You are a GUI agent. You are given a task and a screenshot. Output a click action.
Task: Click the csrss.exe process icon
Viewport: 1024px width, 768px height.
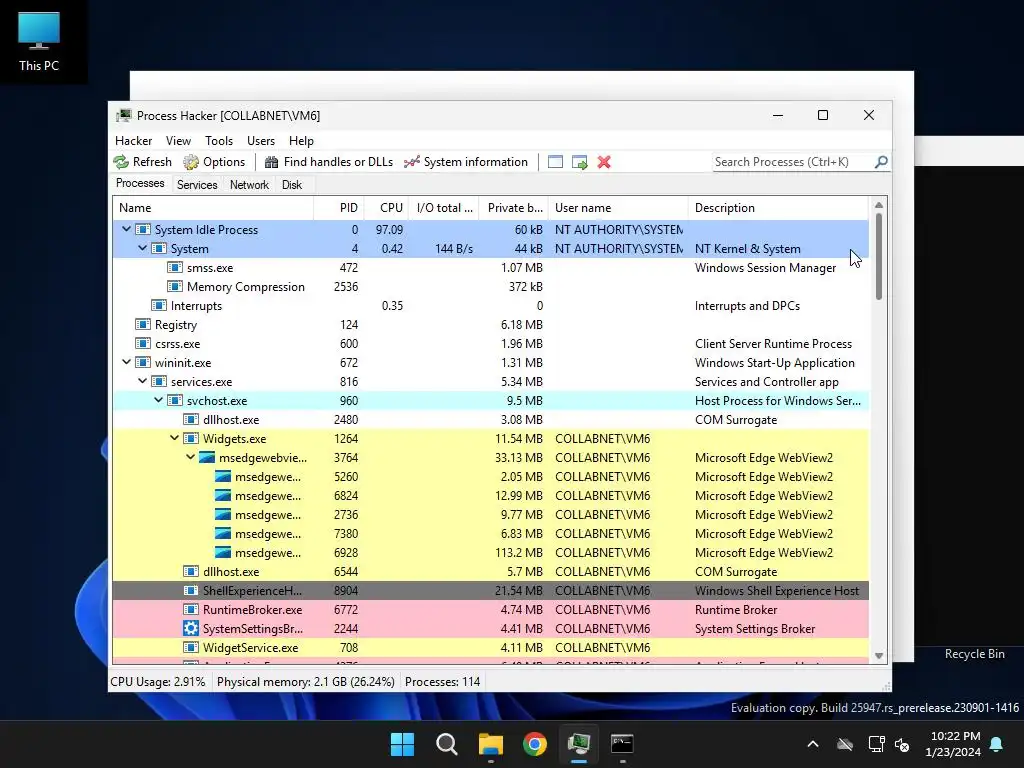pyautogui.click(x=142, y=344)
